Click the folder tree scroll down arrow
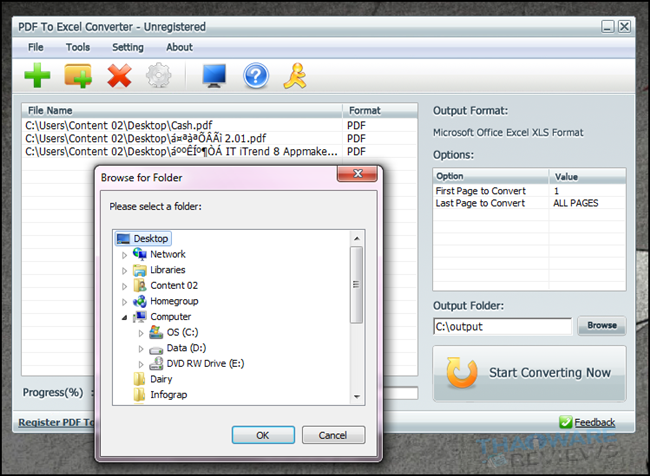The image size is (650, 476). pyautogui.click(x=357, y=397)
